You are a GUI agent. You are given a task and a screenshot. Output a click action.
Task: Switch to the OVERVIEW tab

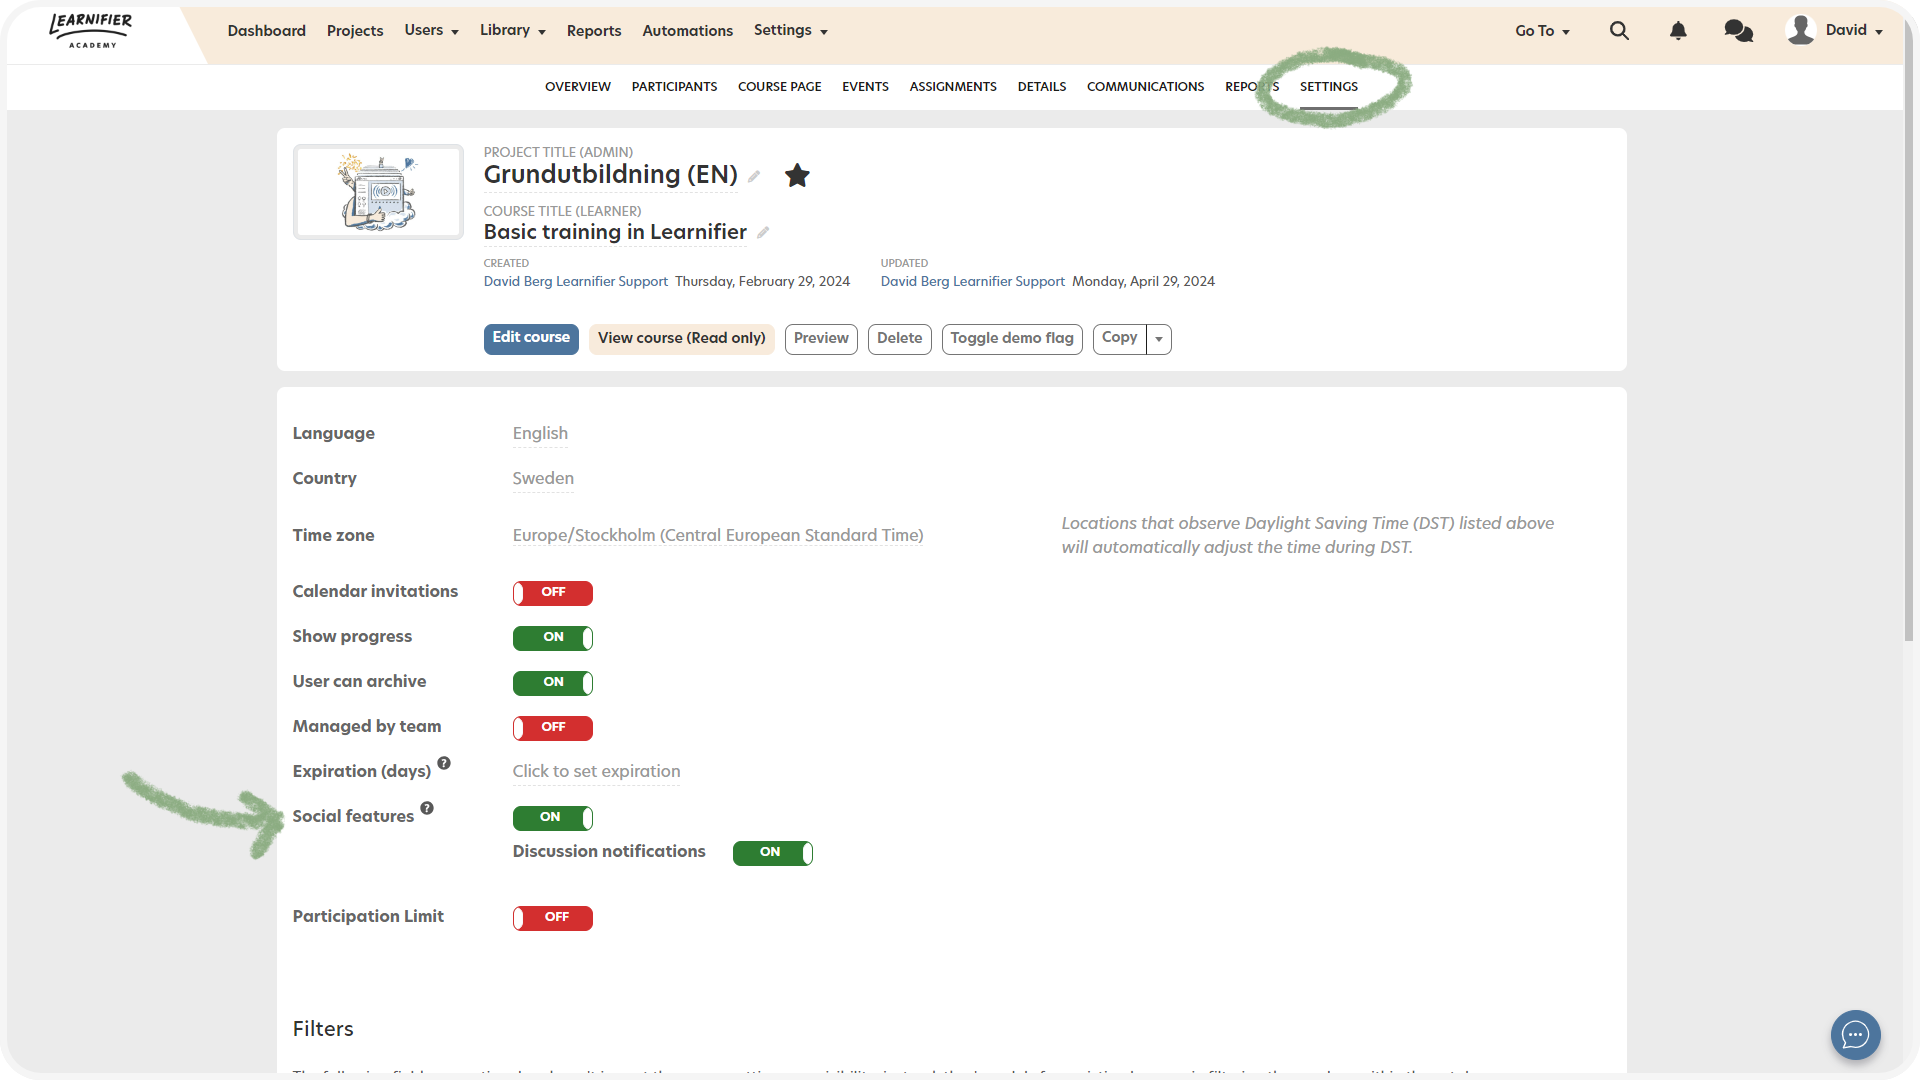[578, 87]
